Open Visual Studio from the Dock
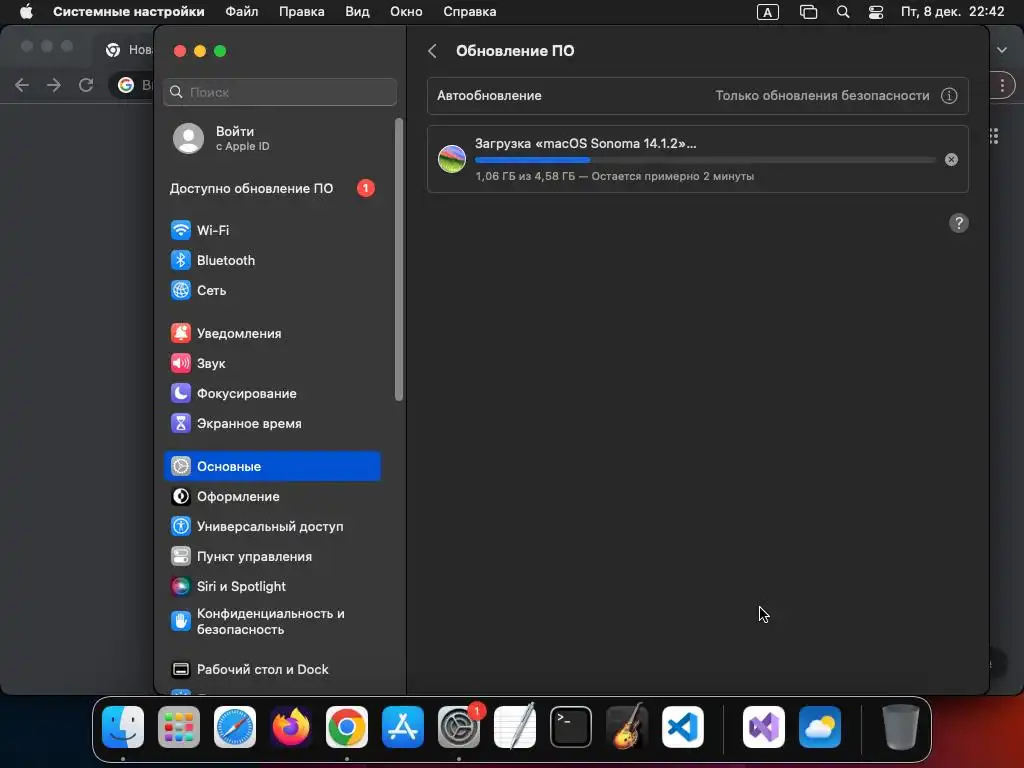Screen dimensions: 1024x768 coord(763,727)
